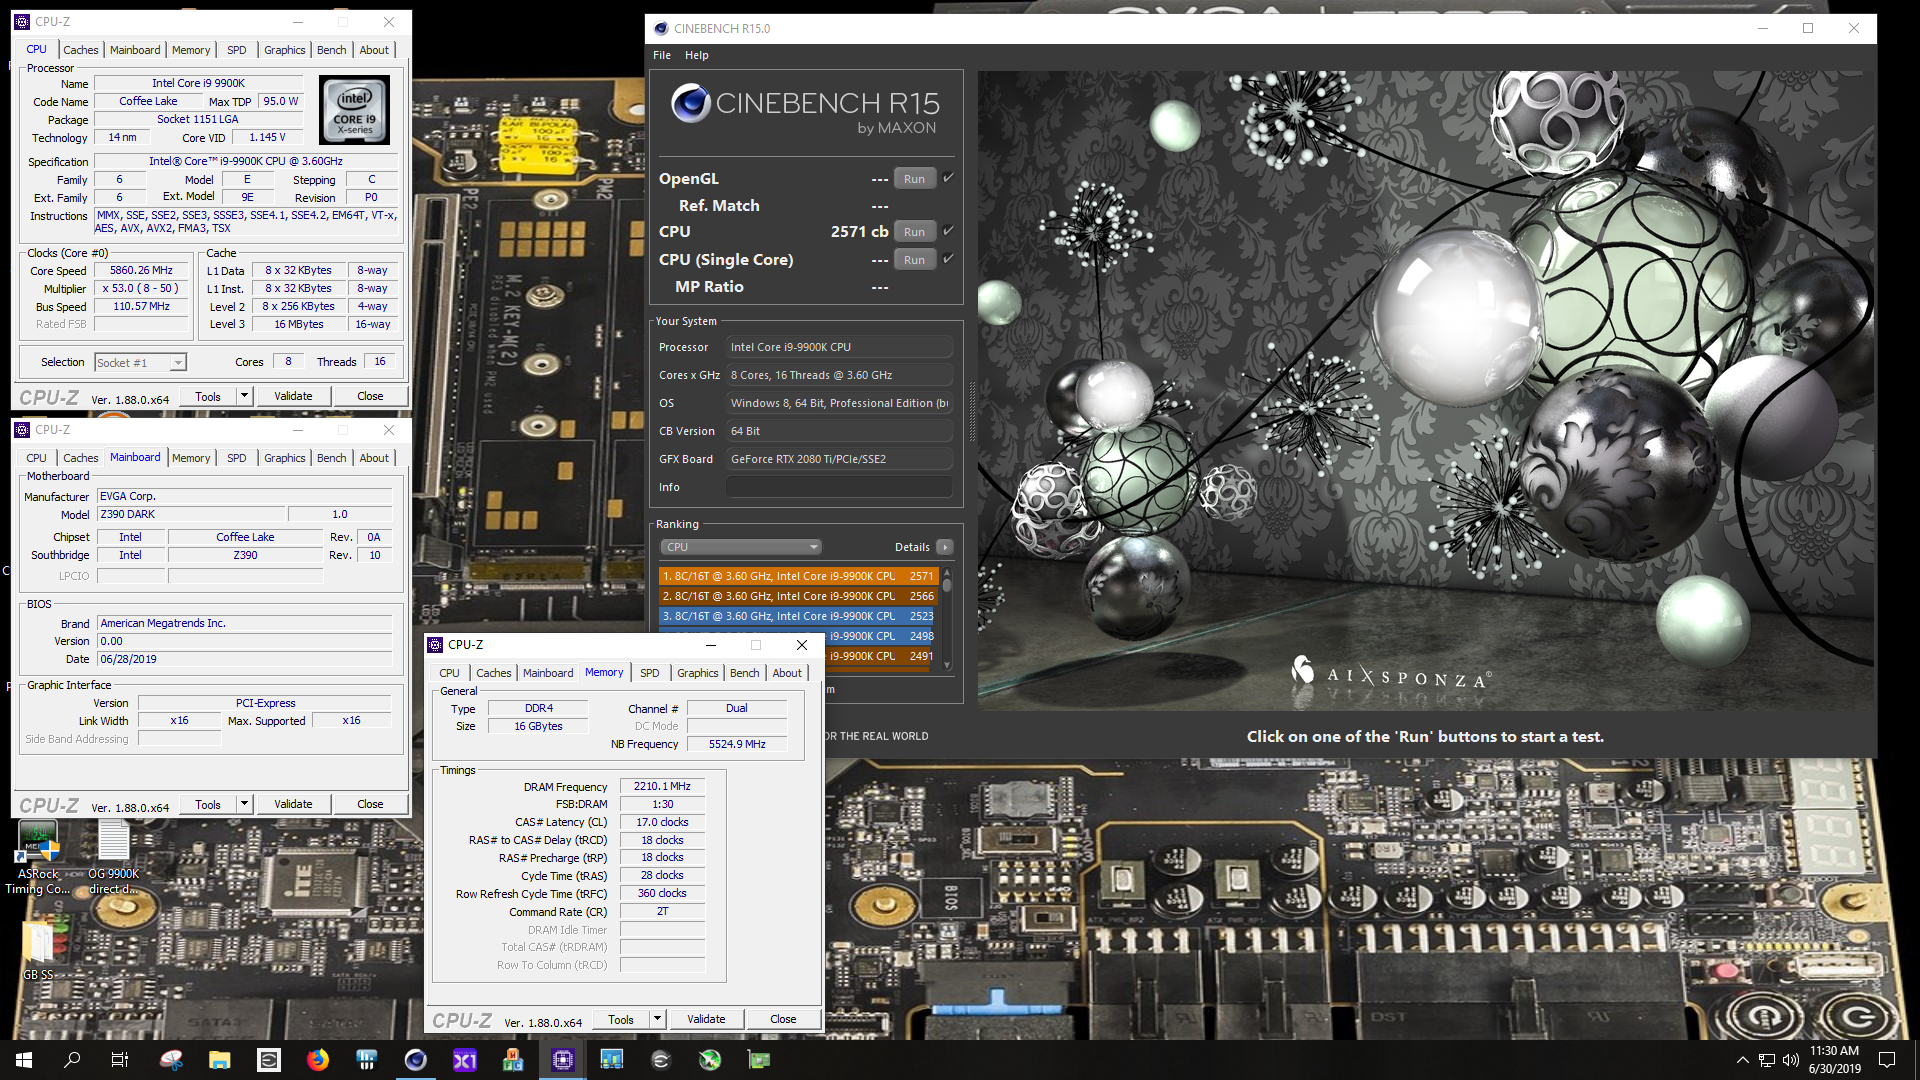This screenshot has height=1080, width=1920.
Task: Show hidden system tray icons
Action: pyautogui.click(x=1742, y=1060)
